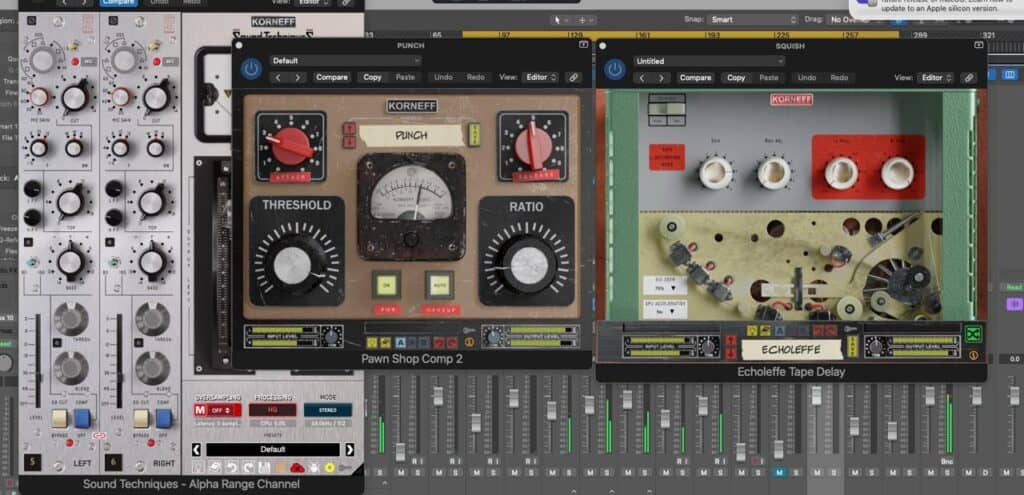Click the red channel link icon in Sound Techniques
1024x495 pixels.
pos(99,434)
